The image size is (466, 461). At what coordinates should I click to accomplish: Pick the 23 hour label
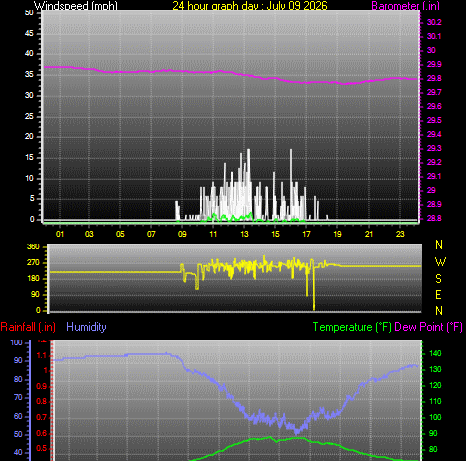(x=400, y=234)
